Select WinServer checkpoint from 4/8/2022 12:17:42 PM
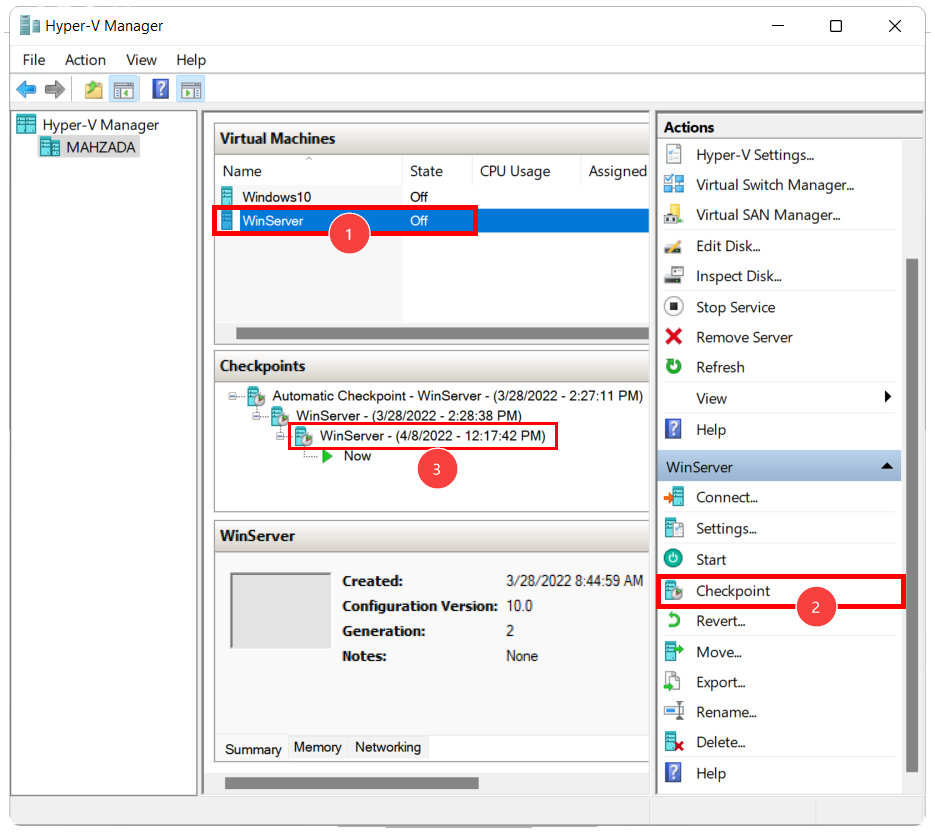This screenshot has height=834, width=935. tap(432, 436)
